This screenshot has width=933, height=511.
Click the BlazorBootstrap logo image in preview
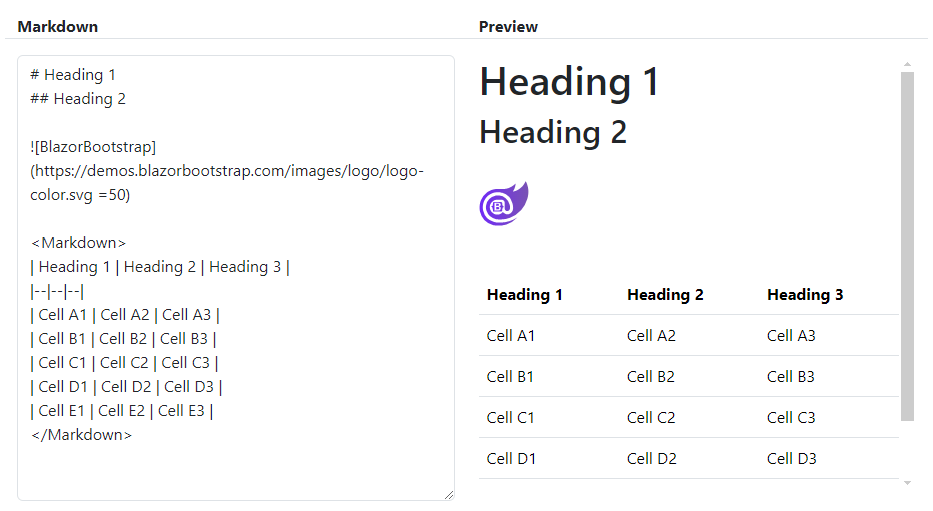(x=503, y=204)
